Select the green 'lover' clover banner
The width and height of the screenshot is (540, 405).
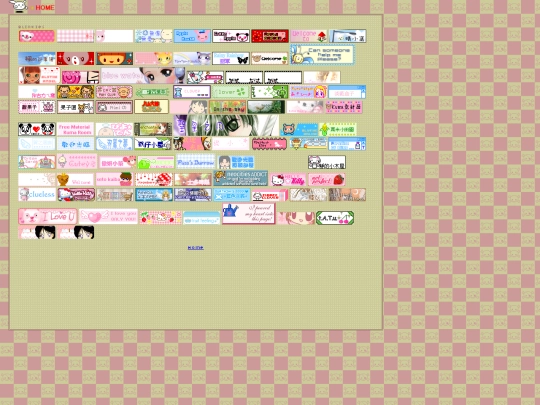[231, 92]
